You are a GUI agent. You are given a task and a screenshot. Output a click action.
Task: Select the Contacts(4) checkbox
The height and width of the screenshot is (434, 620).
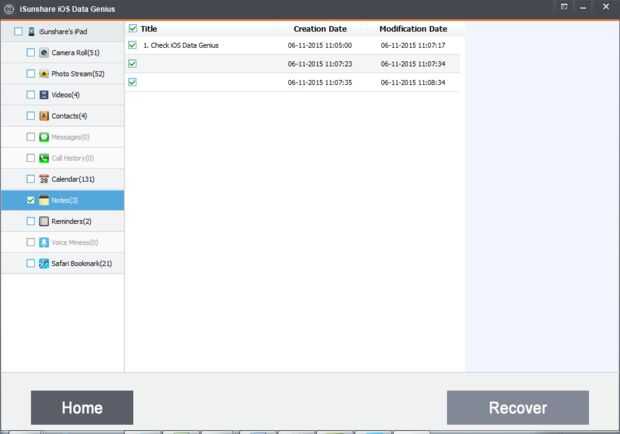click(30, 116)
